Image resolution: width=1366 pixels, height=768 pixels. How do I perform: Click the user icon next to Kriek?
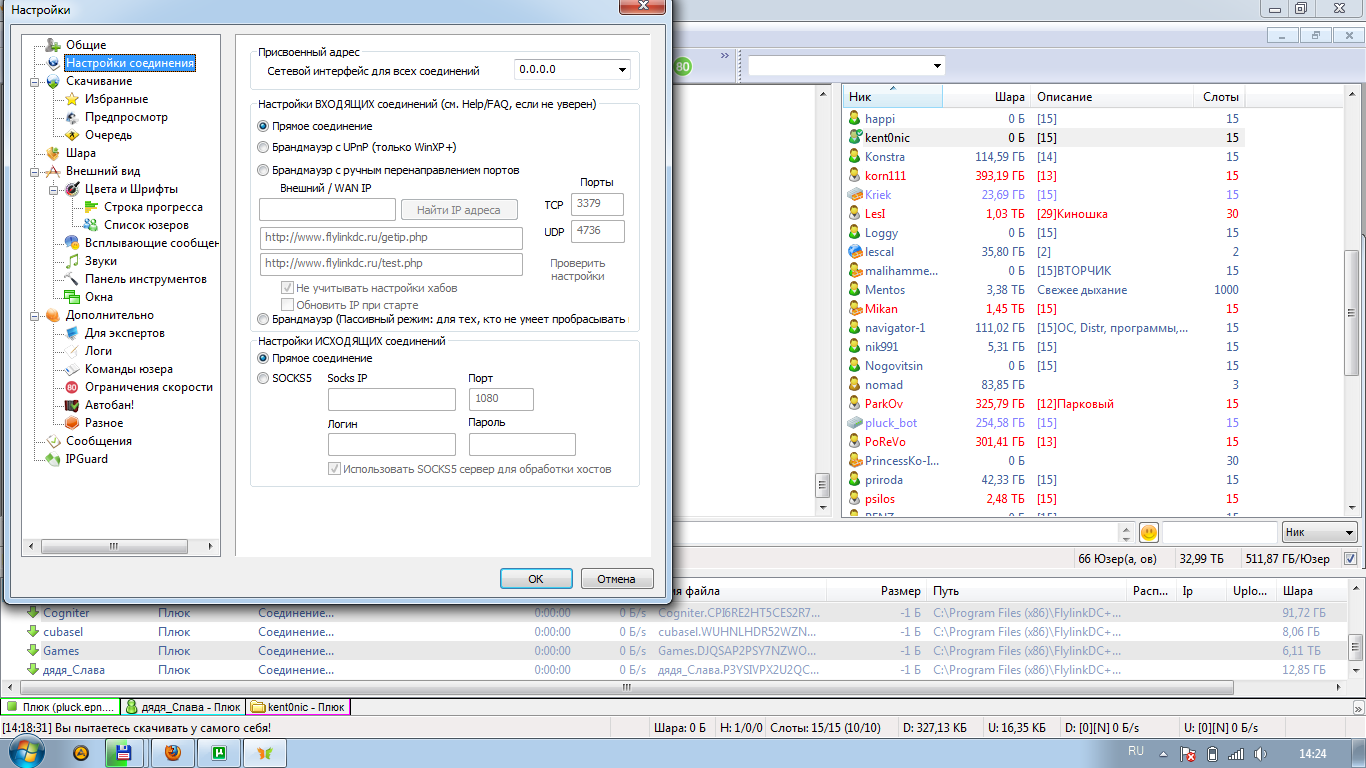click(x=855, y=195)
